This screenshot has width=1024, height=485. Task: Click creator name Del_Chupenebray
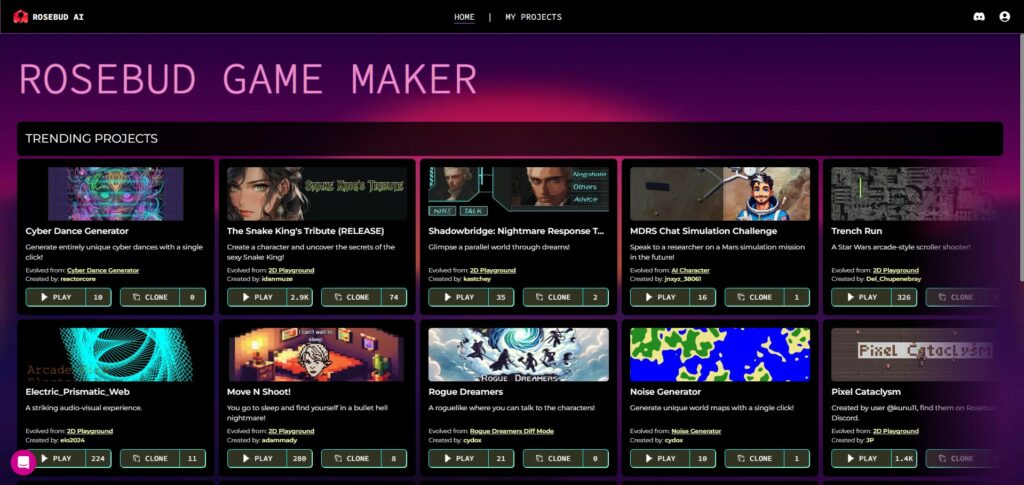point(893,279)
